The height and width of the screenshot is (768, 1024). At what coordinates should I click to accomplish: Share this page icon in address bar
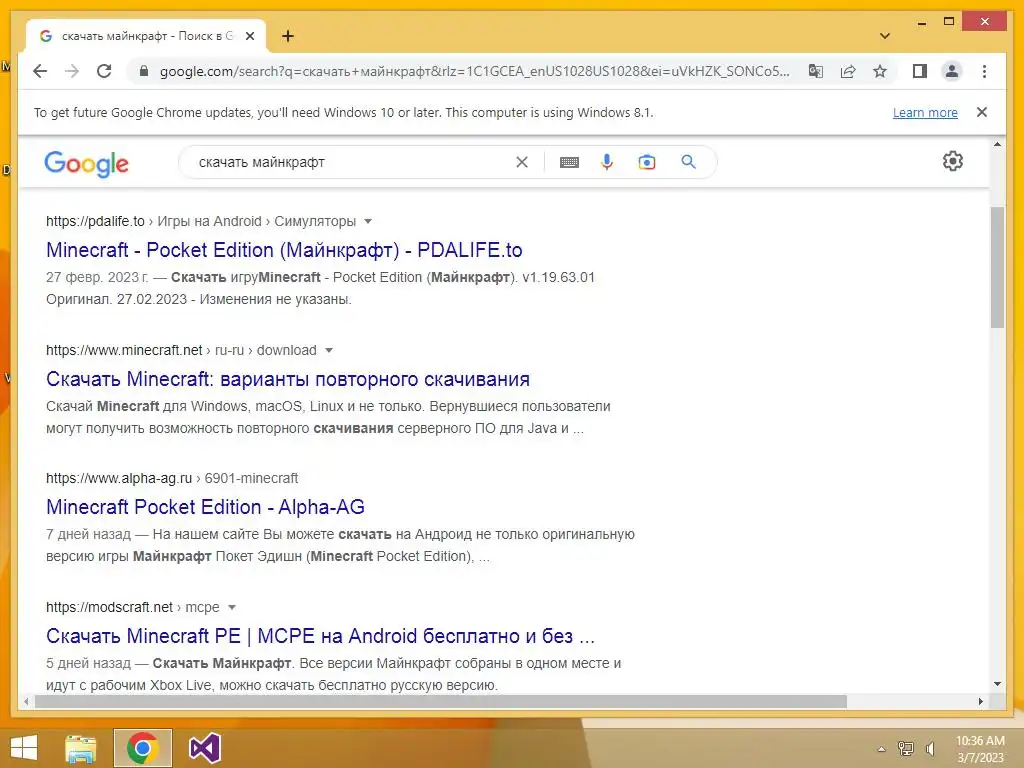[848, 71]
